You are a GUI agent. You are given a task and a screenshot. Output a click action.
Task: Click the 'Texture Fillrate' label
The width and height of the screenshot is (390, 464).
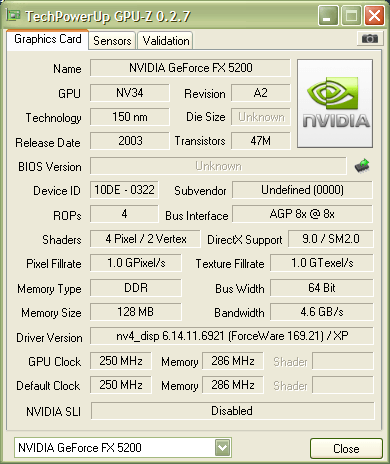[x=230, y=264]
